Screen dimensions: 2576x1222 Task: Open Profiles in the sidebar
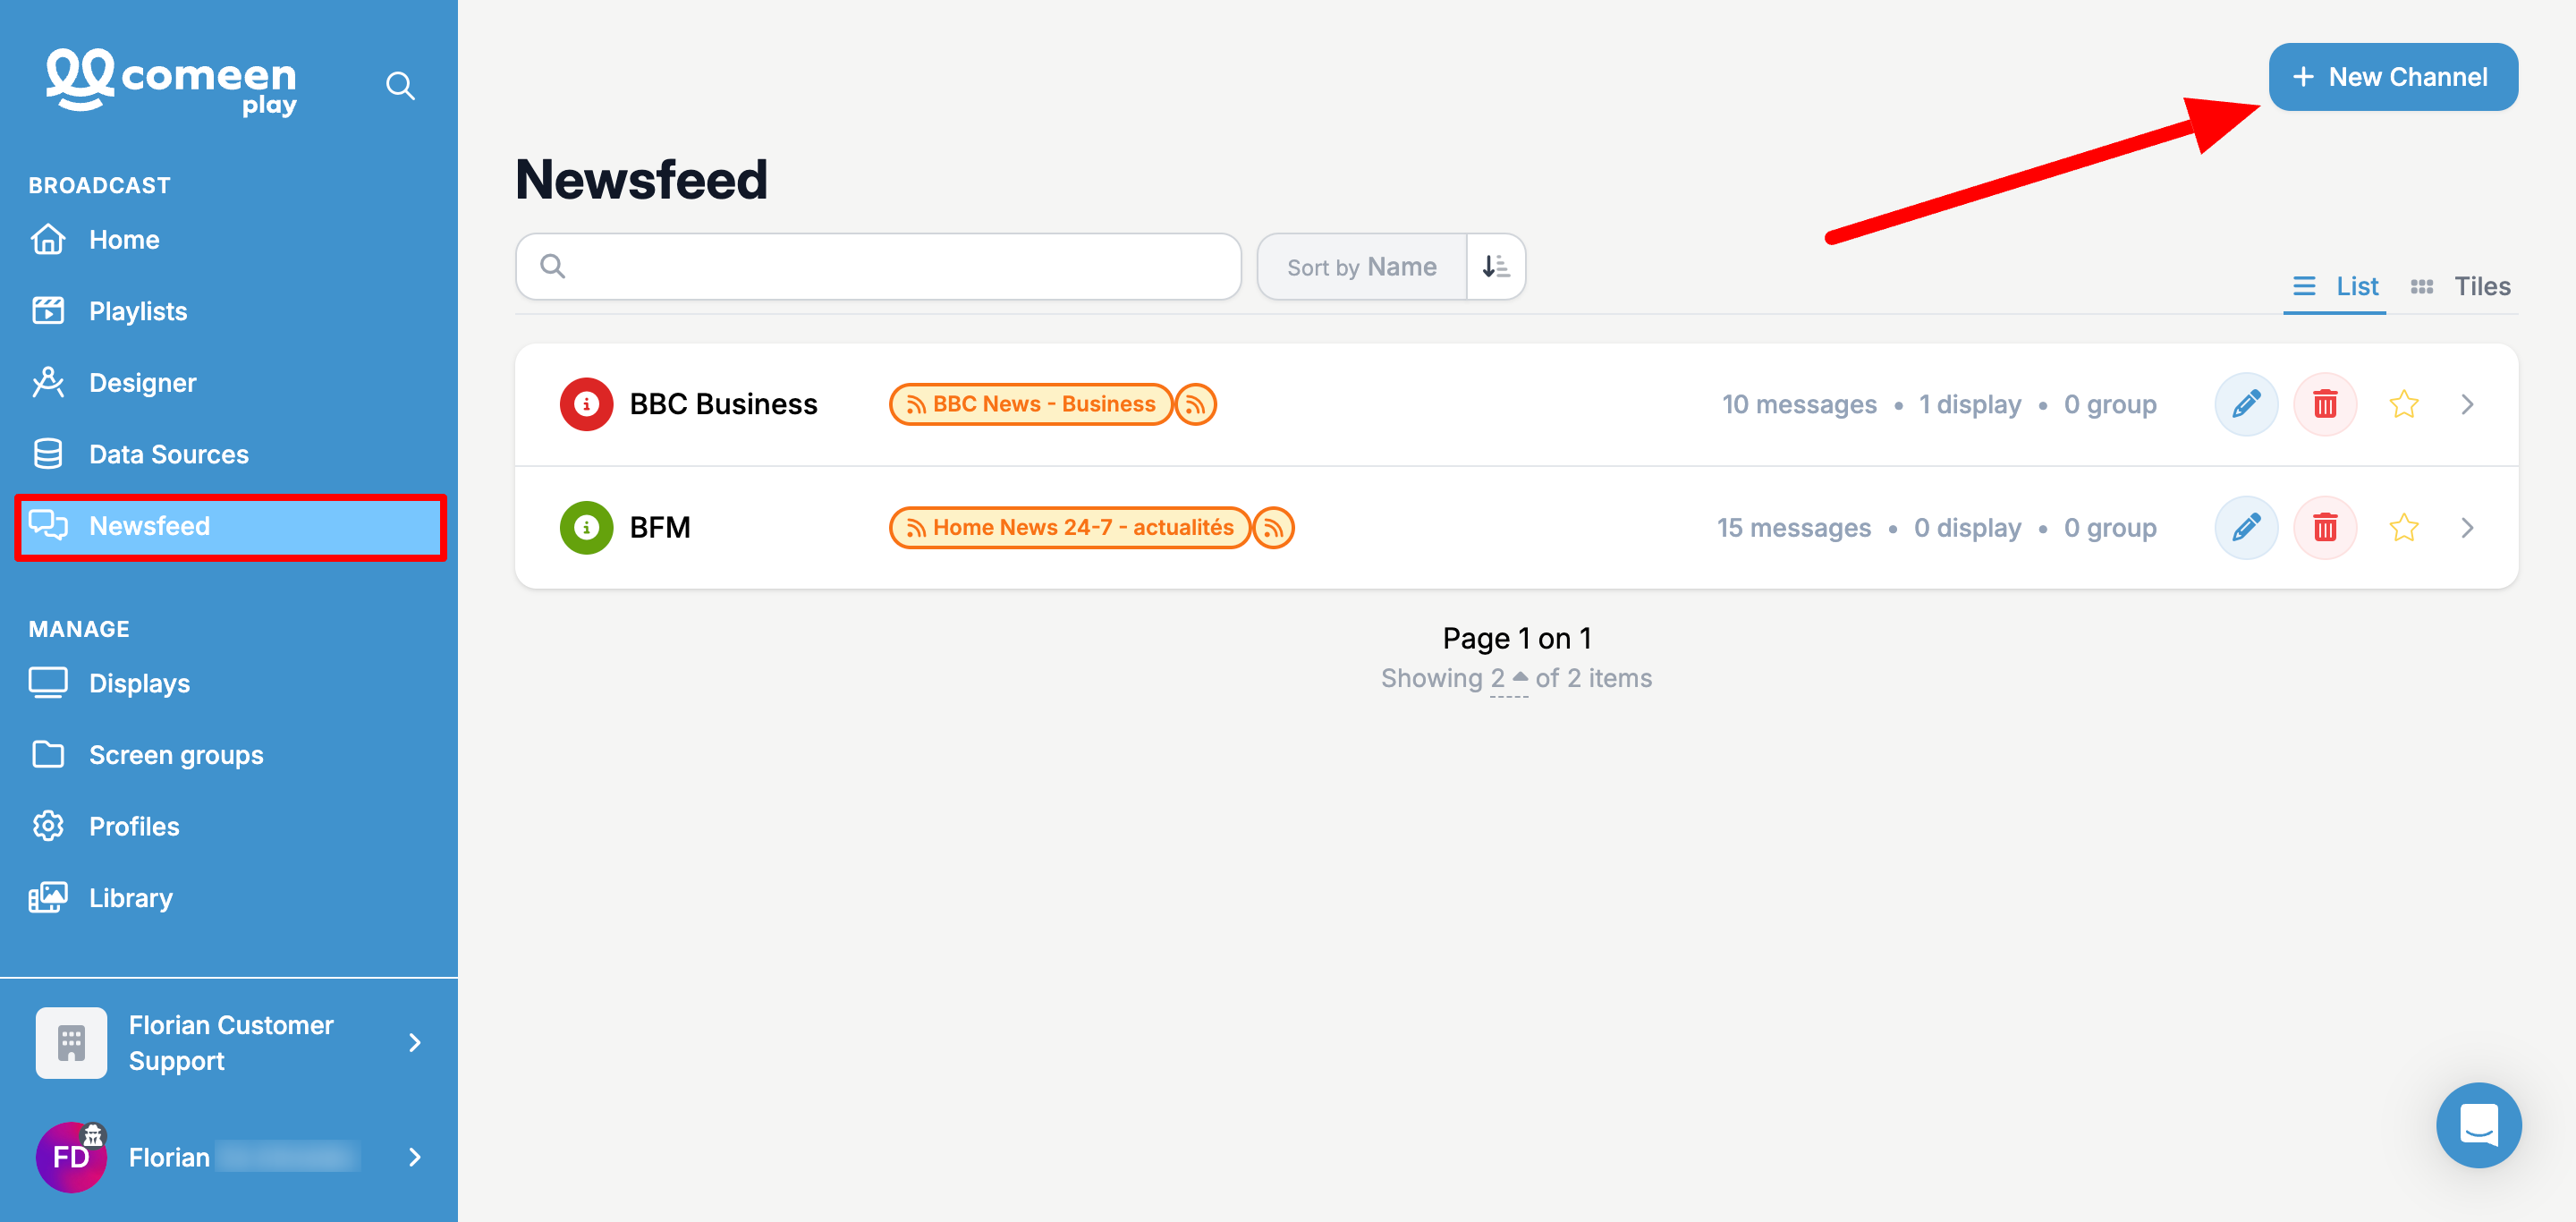point(229,826)
